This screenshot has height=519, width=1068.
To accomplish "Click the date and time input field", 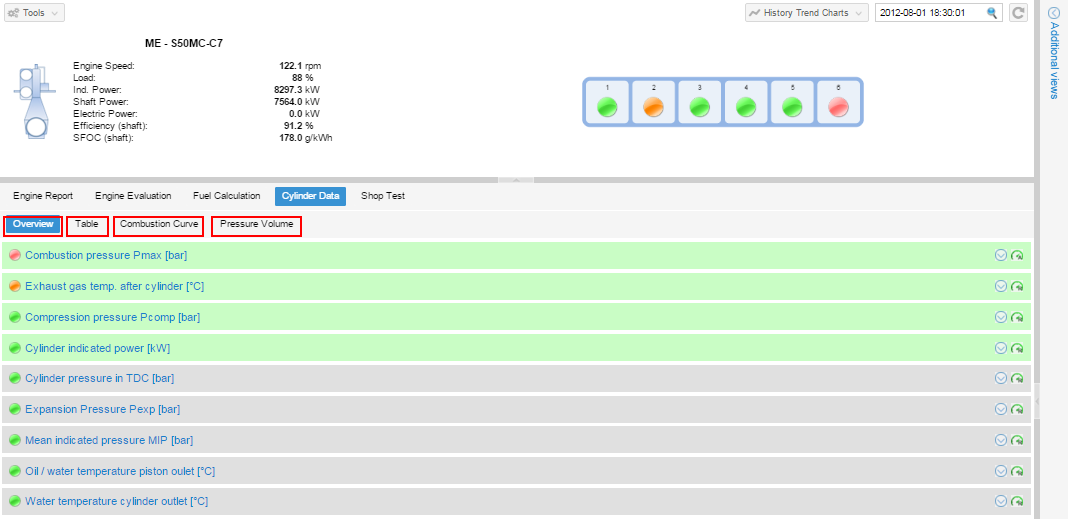I will coord(930,13).
